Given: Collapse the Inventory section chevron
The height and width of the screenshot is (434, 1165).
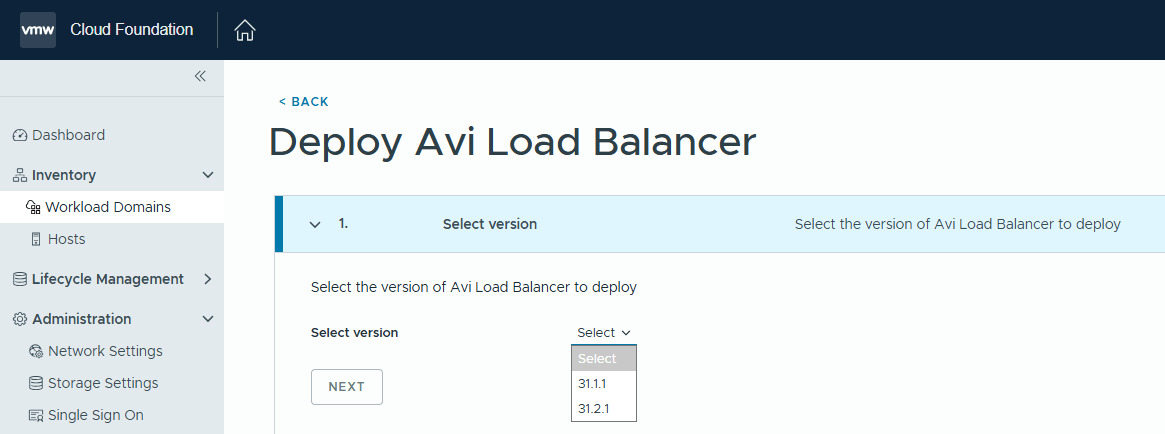Looking at the screenshot, I should tap(208, 175).
